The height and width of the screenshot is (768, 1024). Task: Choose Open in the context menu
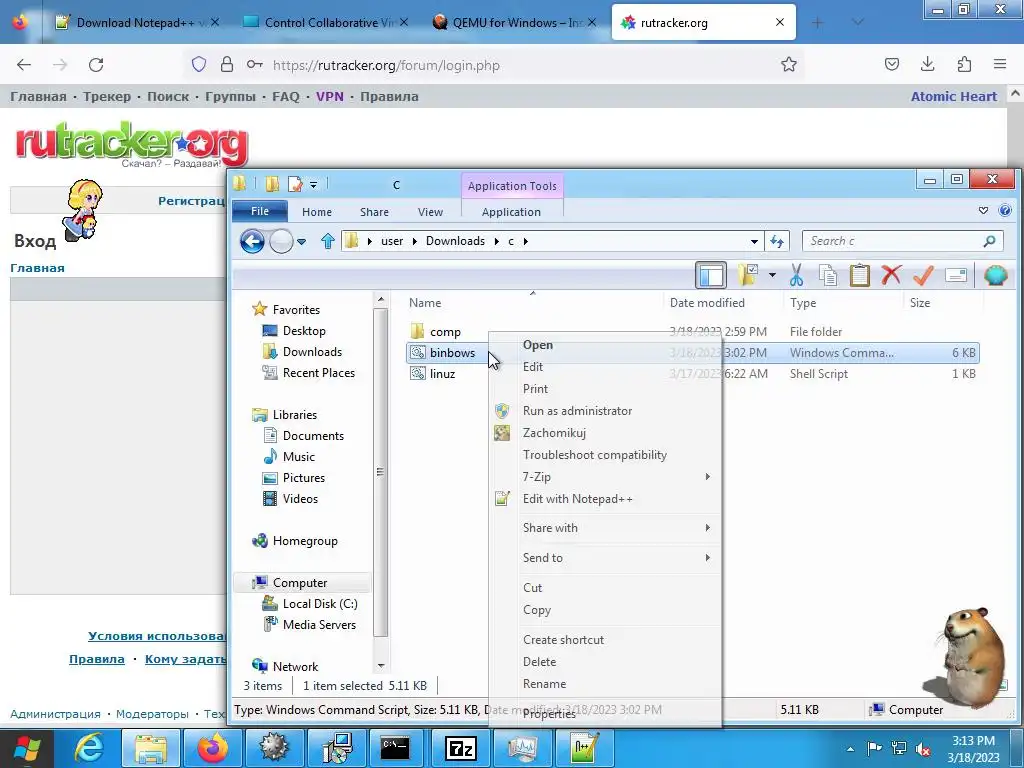[x=537, y=345]
